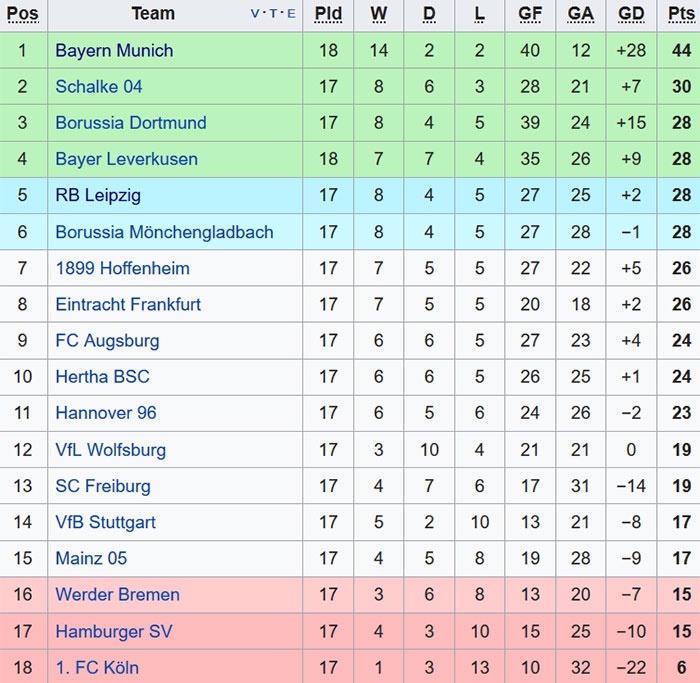This screenshot has height=683, width=700.
Task: Select the Hertha BSC link
Action: 102,377
